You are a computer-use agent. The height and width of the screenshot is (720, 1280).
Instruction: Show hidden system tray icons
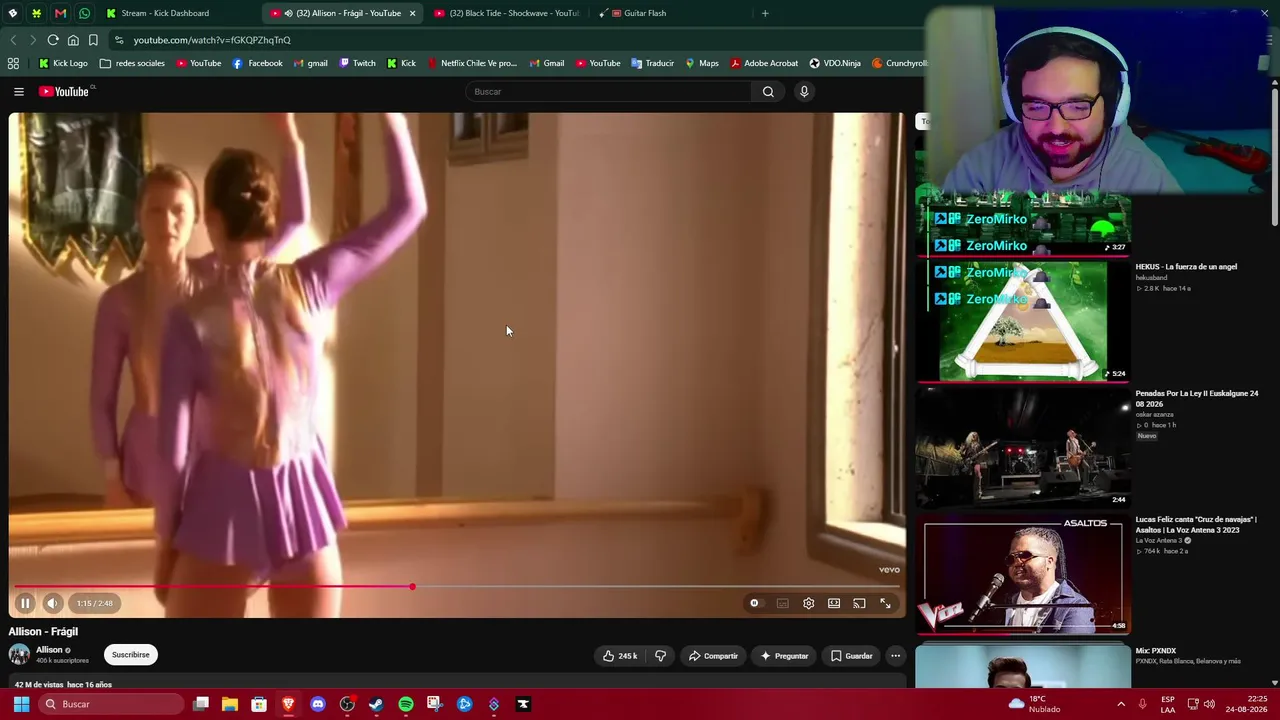[1121, 704]
